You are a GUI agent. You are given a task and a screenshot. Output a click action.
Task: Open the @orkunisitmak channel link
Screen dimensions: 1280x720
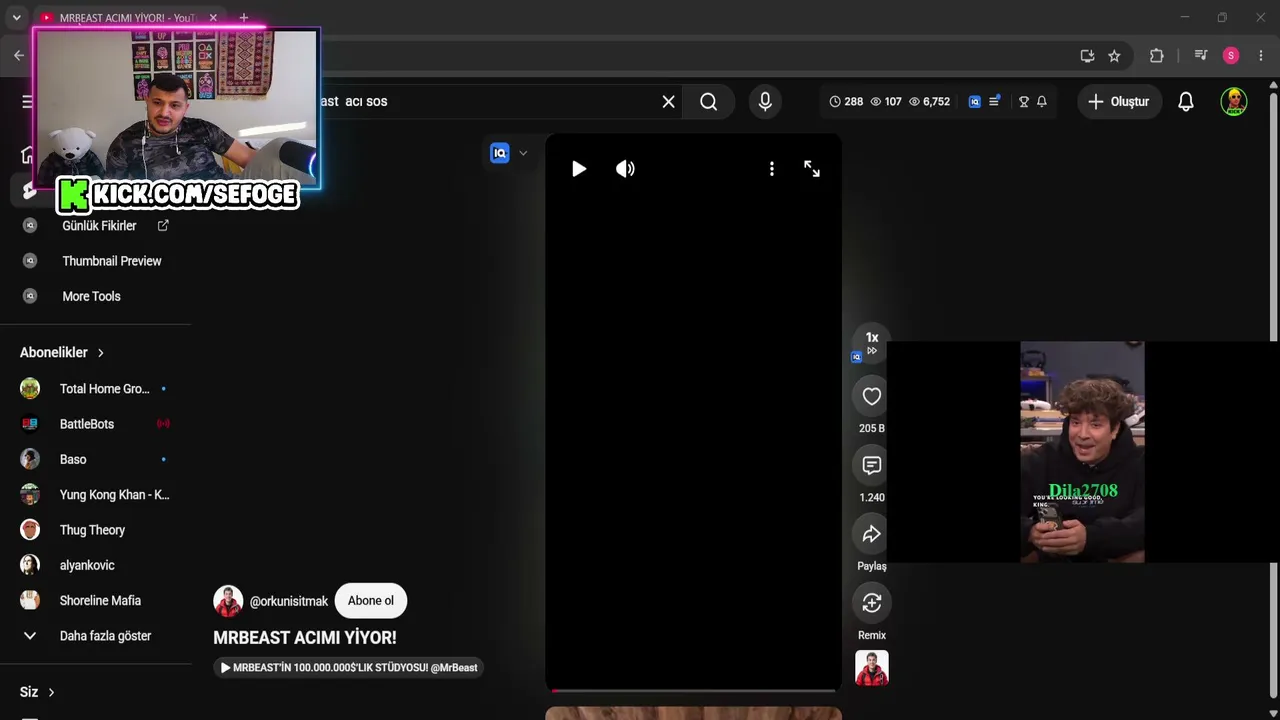click(x=289, y=601)
